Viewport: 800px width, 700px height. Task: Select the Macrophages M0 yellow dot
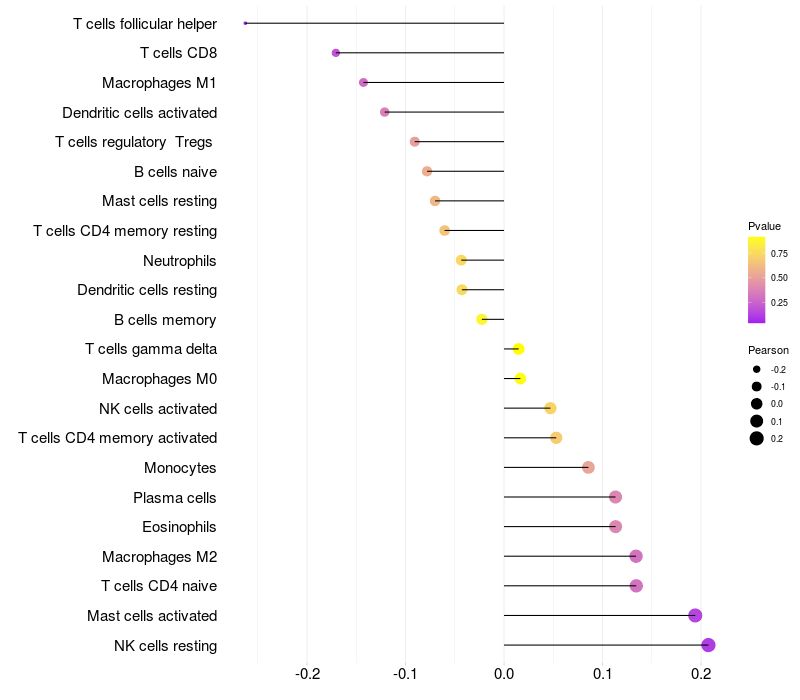tap(520, 379)
